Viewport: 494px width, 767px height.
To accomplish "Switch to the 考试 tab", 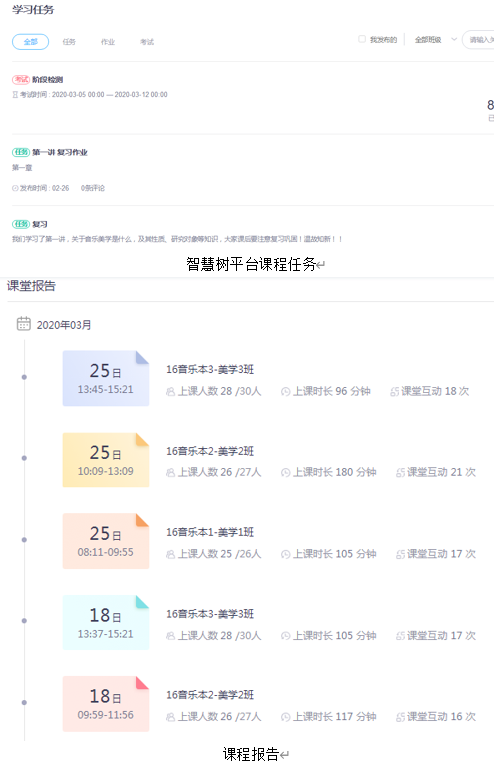I will point(147,42).
